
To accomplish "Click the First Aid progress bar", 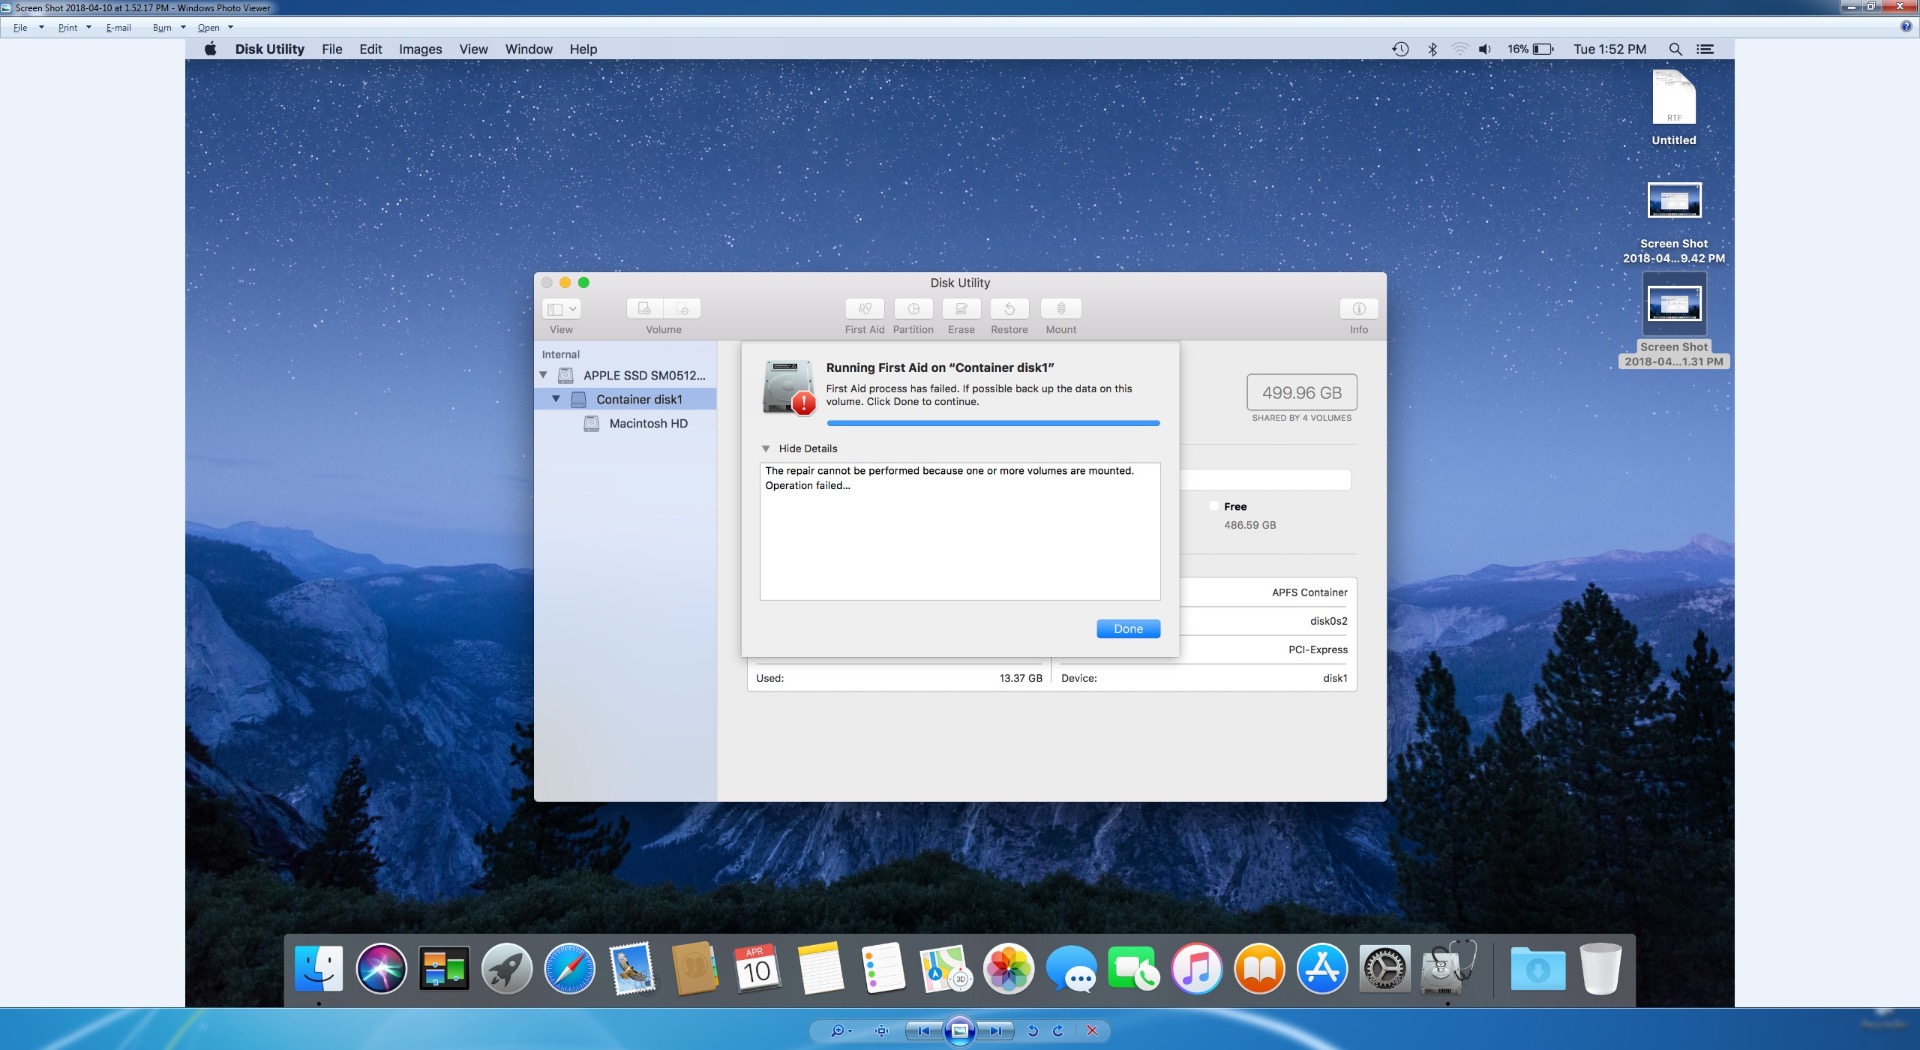I will (993, 423).
